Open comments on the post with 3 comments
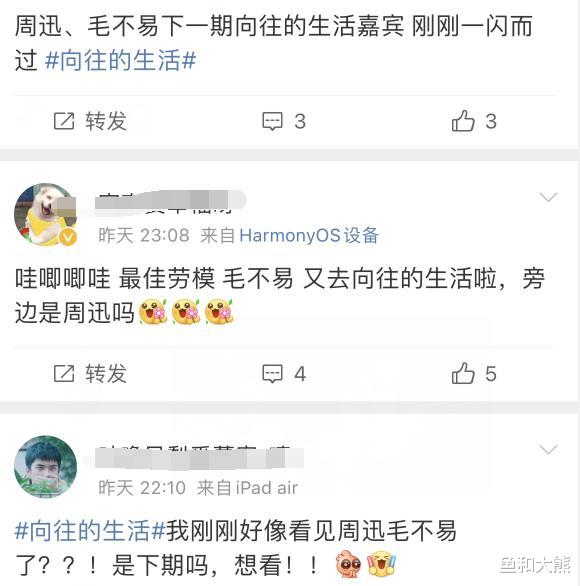The image size is (580, 586). point(284,121)
